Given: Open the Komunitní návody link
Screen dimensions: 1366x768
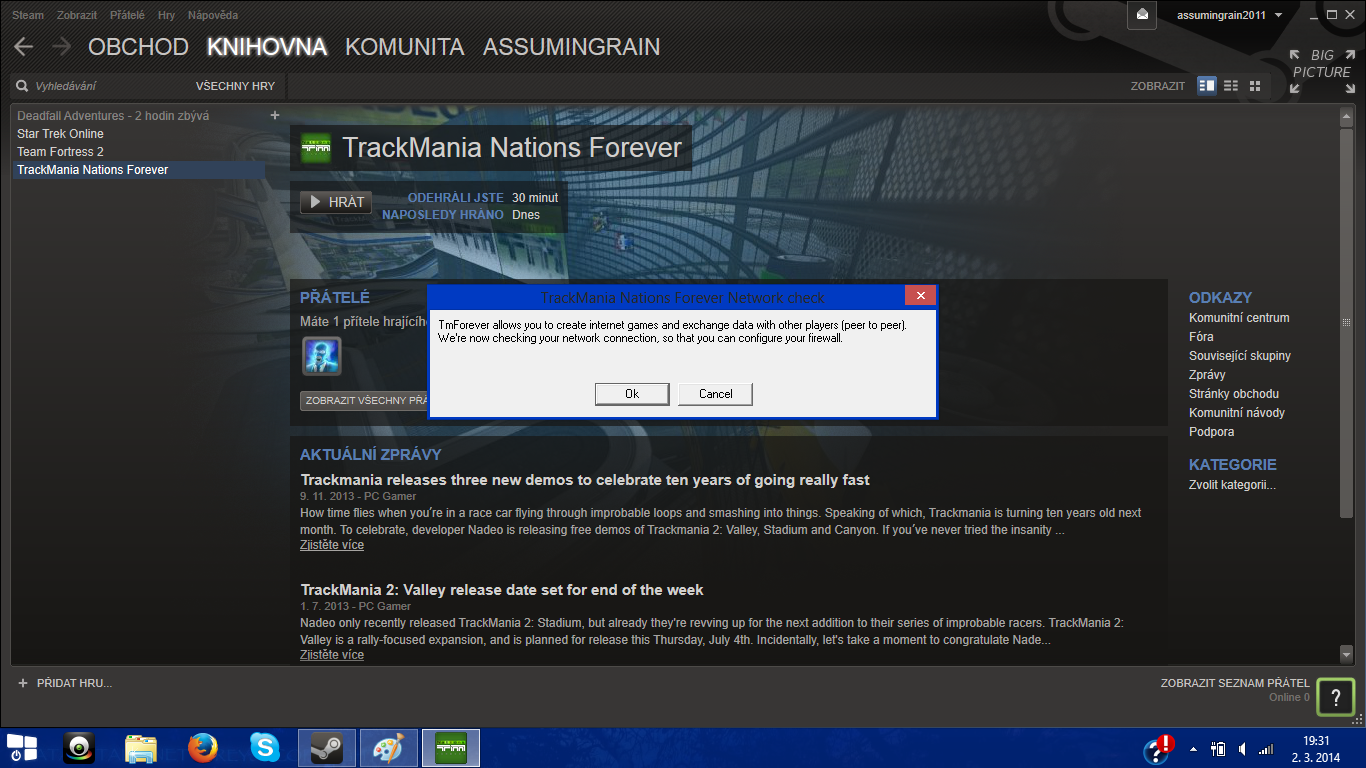Looking at the screenshot, I should (x=1237, y=413).
